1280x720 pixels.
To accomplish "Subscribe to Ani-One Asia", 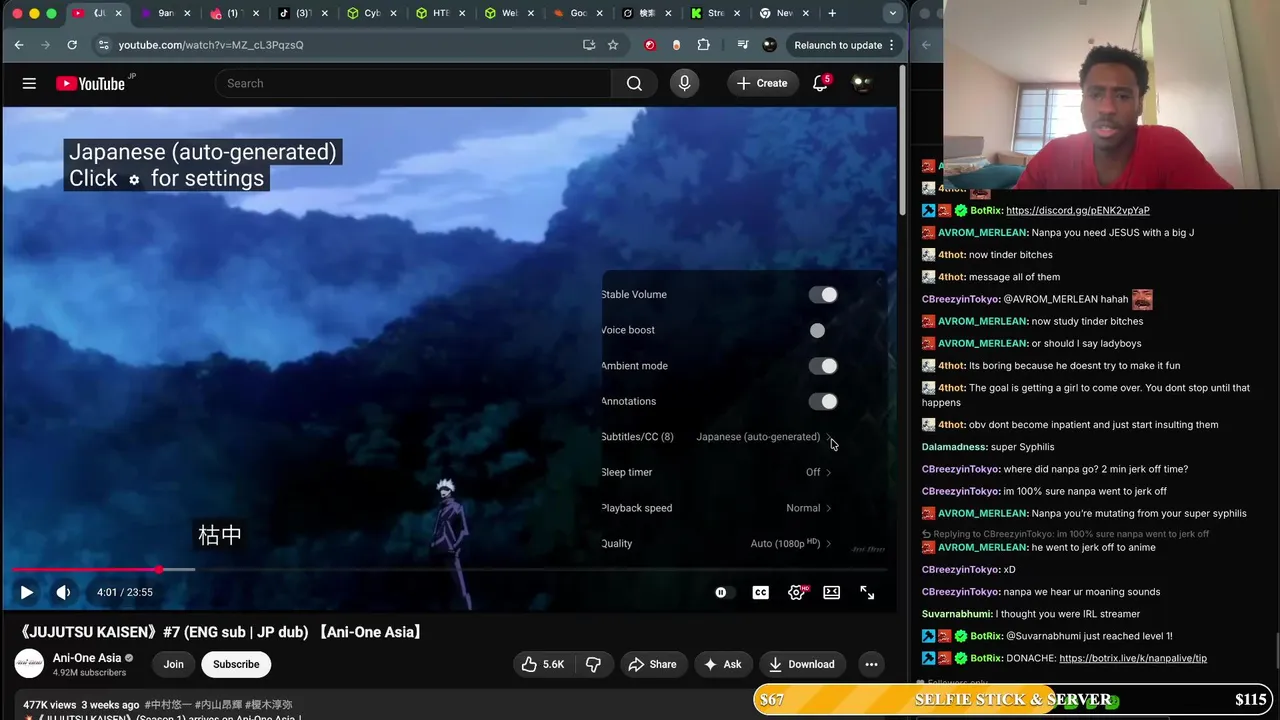I will 236,664.
